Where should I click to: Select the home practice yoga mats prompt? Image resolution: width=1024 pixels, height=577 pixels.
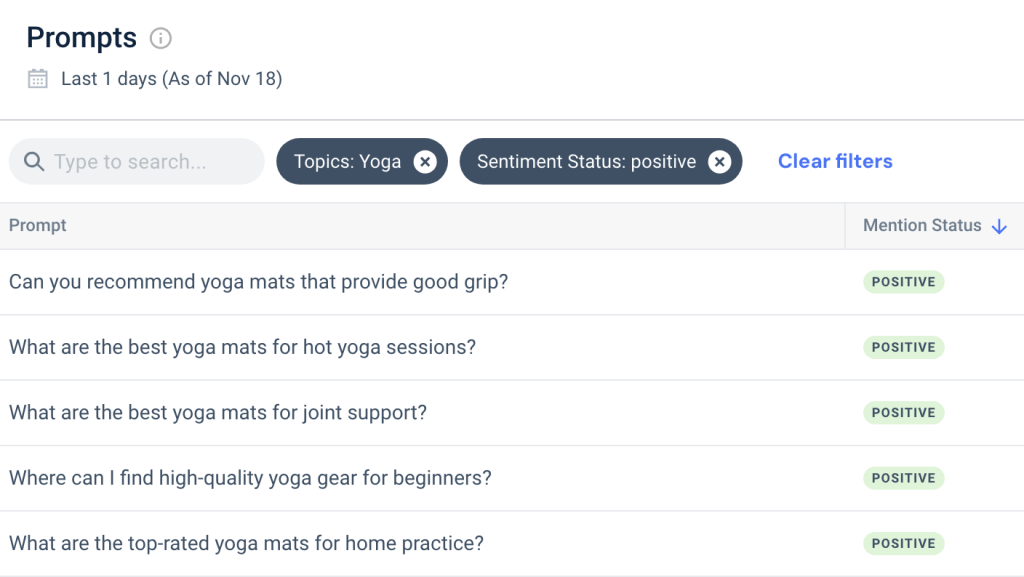246,543
